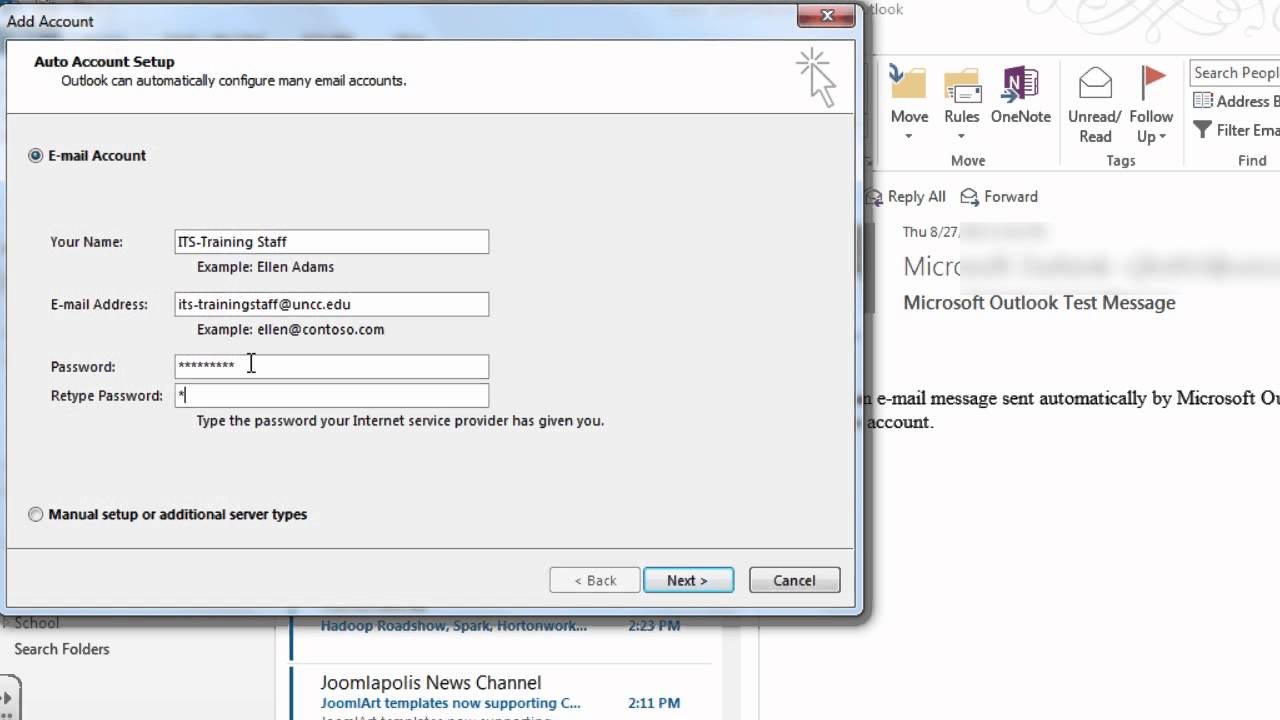Expand the folder pane arrow at bottom left
The height and width of the screenshot is (720, 1280).
point(8,699)
